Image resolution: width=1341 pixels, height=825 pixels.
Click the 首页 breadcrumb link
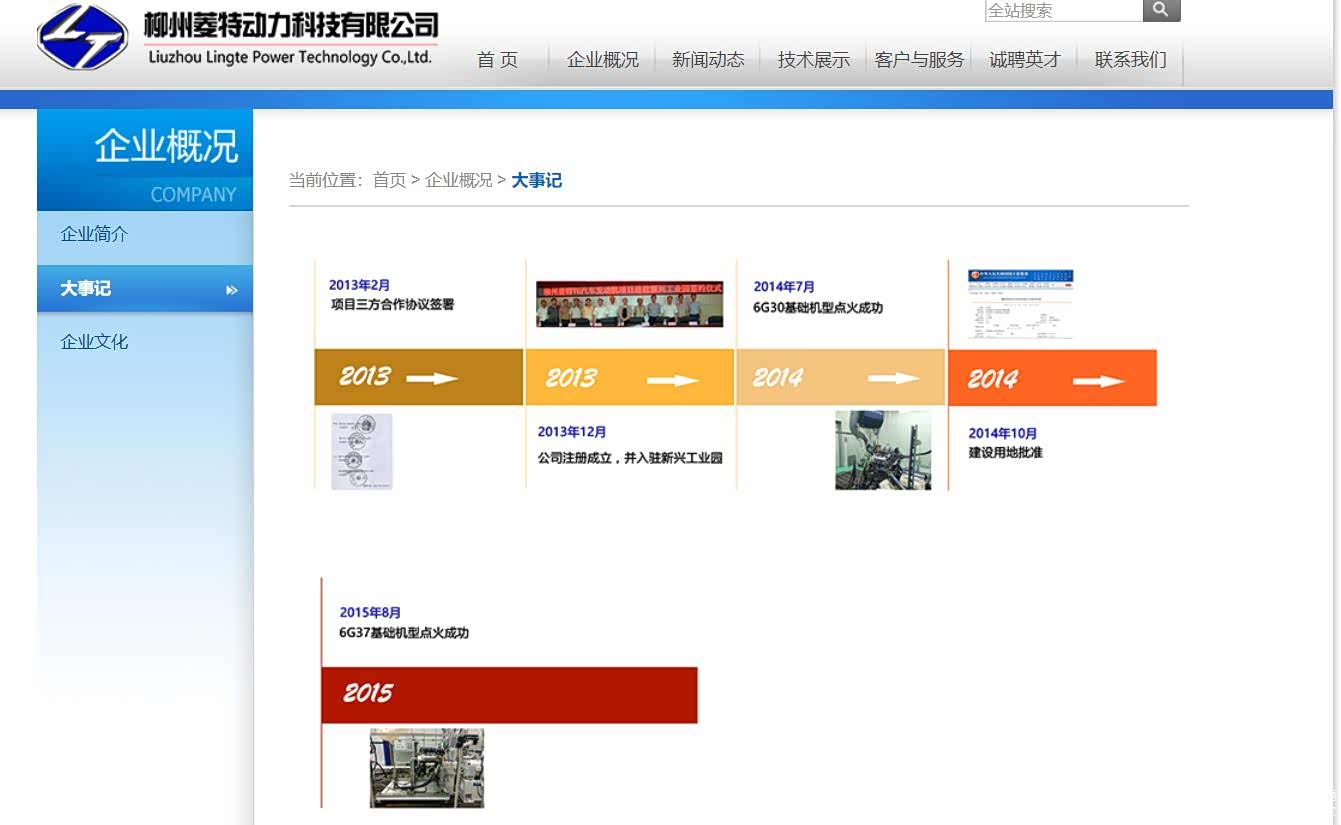pyautogui.click(x=389, y=180)
